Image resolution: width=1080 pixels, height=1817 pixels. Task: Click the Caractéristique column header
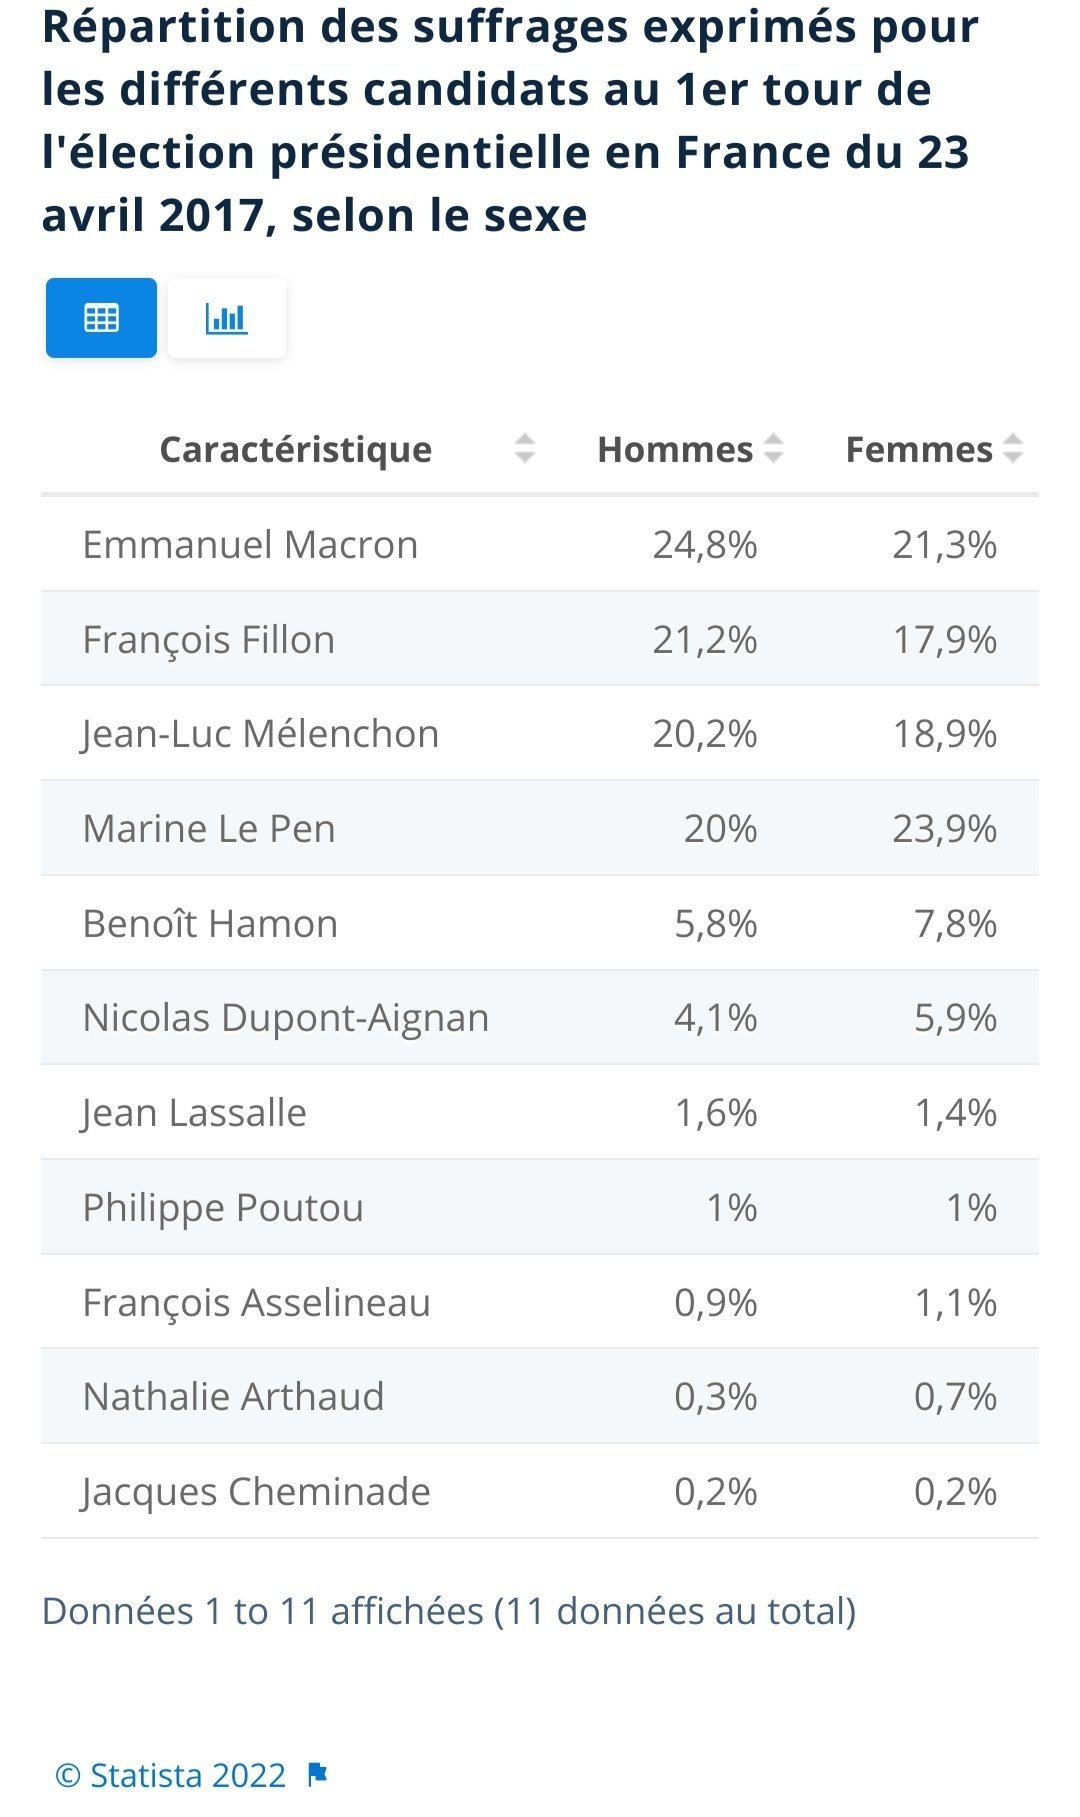[x=296, y=449]
